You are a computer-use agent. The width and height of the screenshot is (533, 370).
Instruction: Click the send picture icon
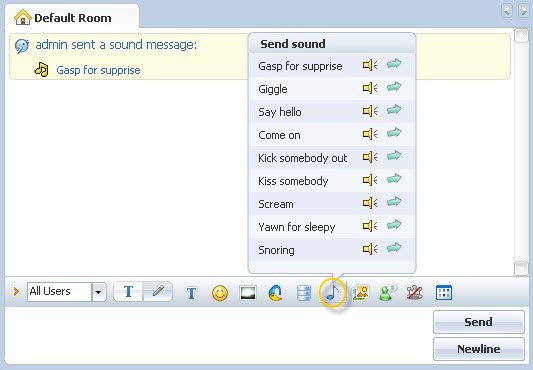pyautogui.click(x=361, y=292)
